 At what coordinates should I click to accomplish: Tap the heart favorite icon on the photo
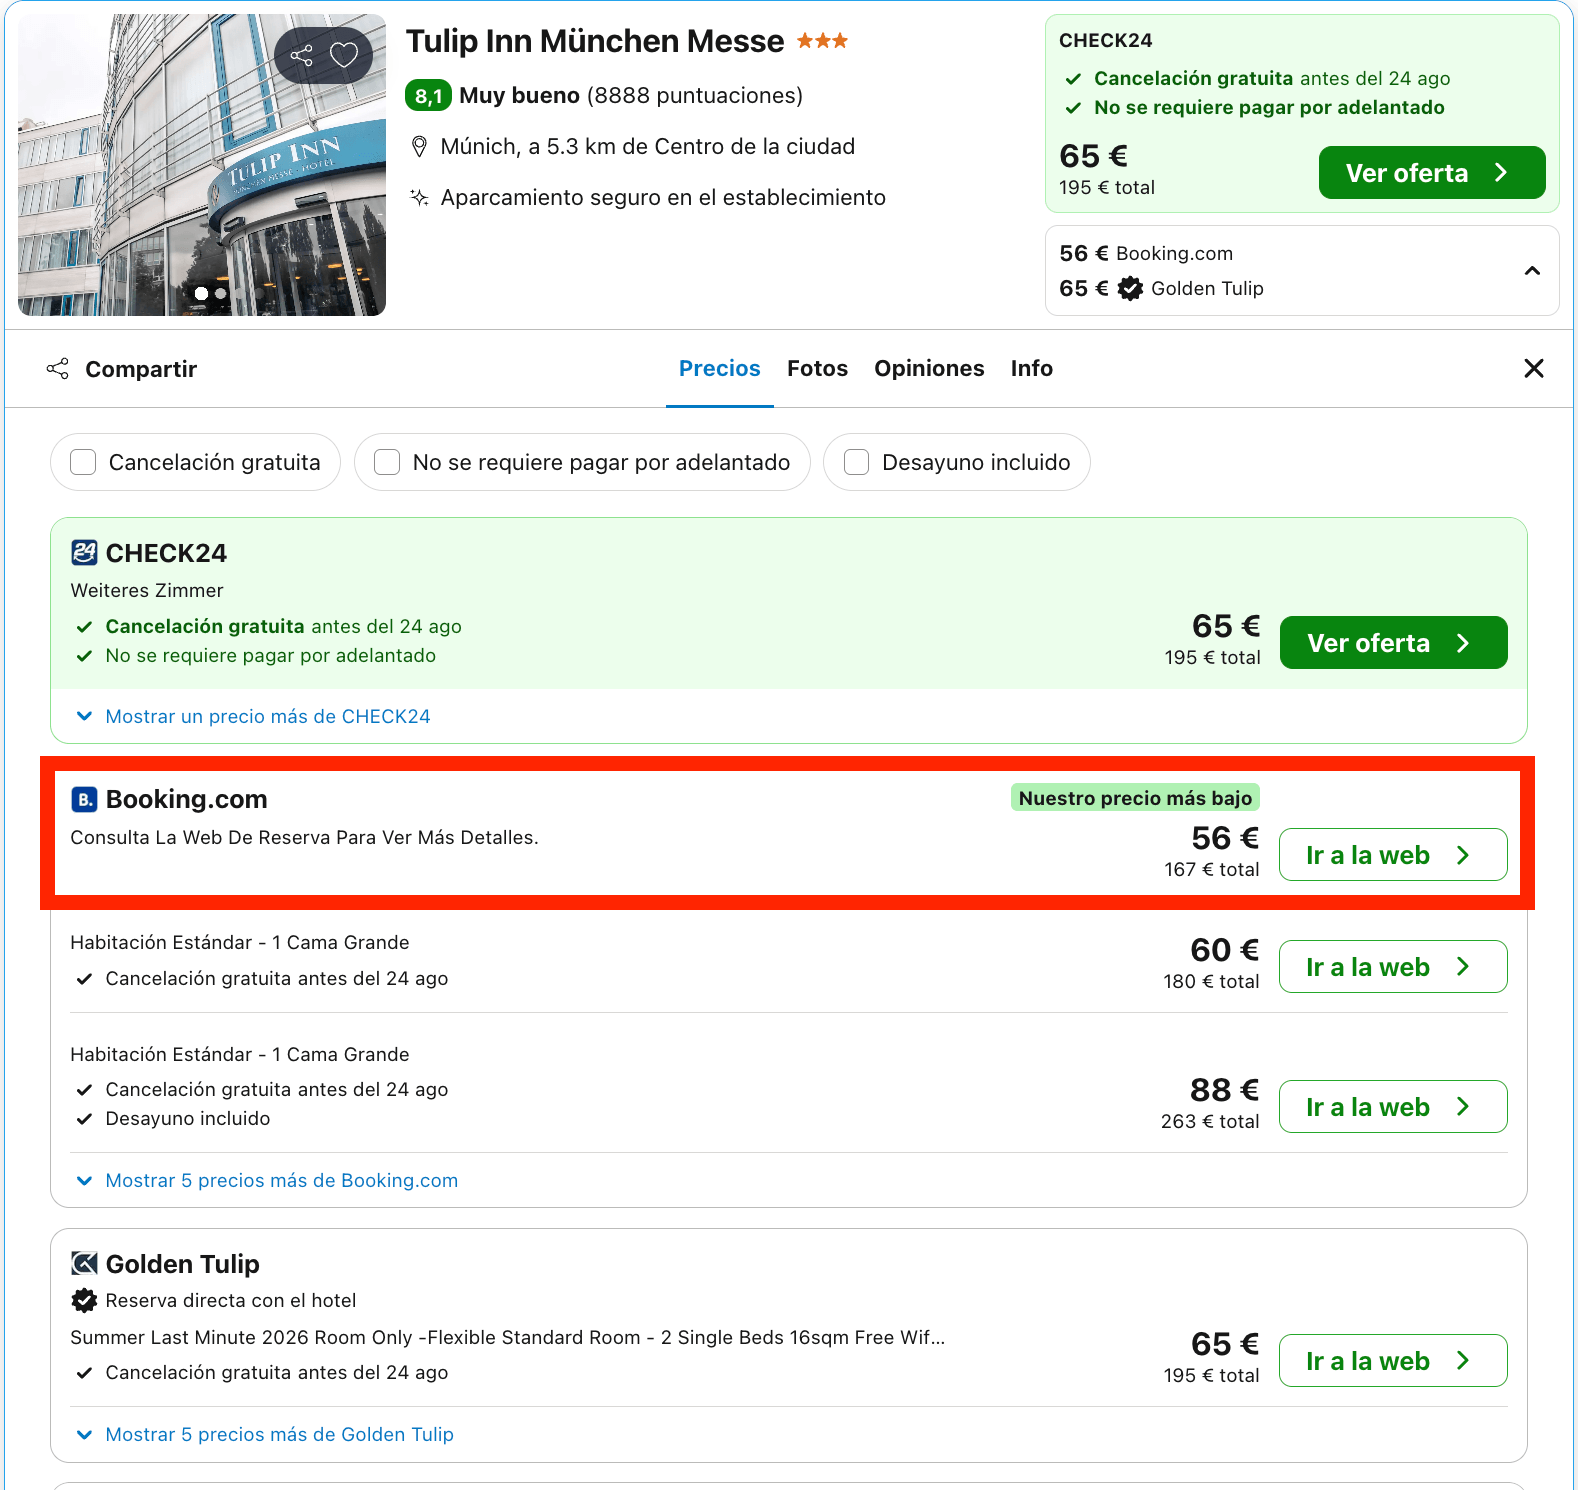pyautogui.click(x=344, y=55)
